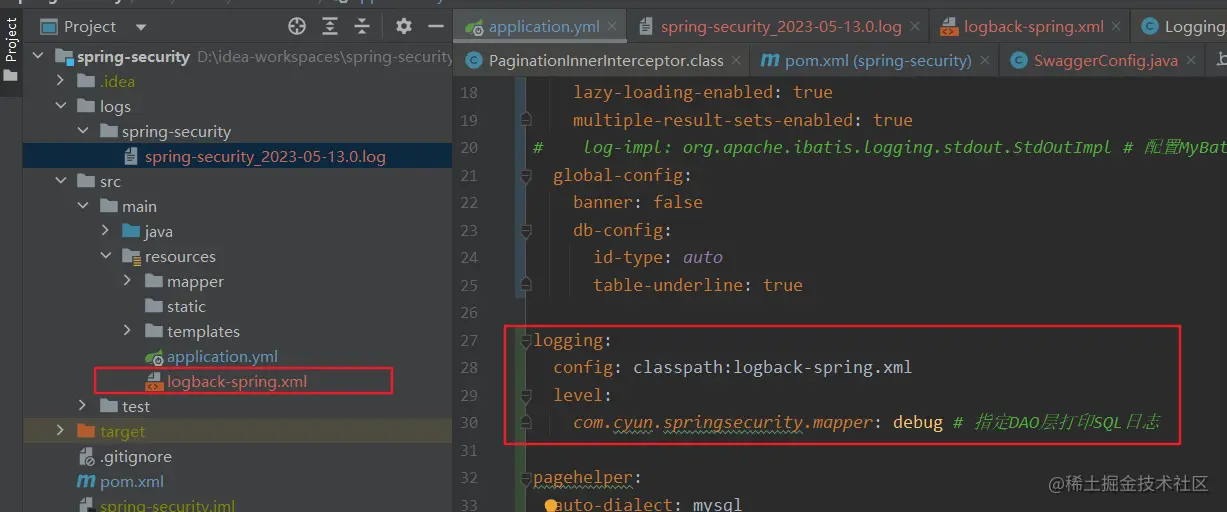Viewport: 1227px width, 512px height.
Task: Expand the mapper folder
Action: (x=127, y=282)
